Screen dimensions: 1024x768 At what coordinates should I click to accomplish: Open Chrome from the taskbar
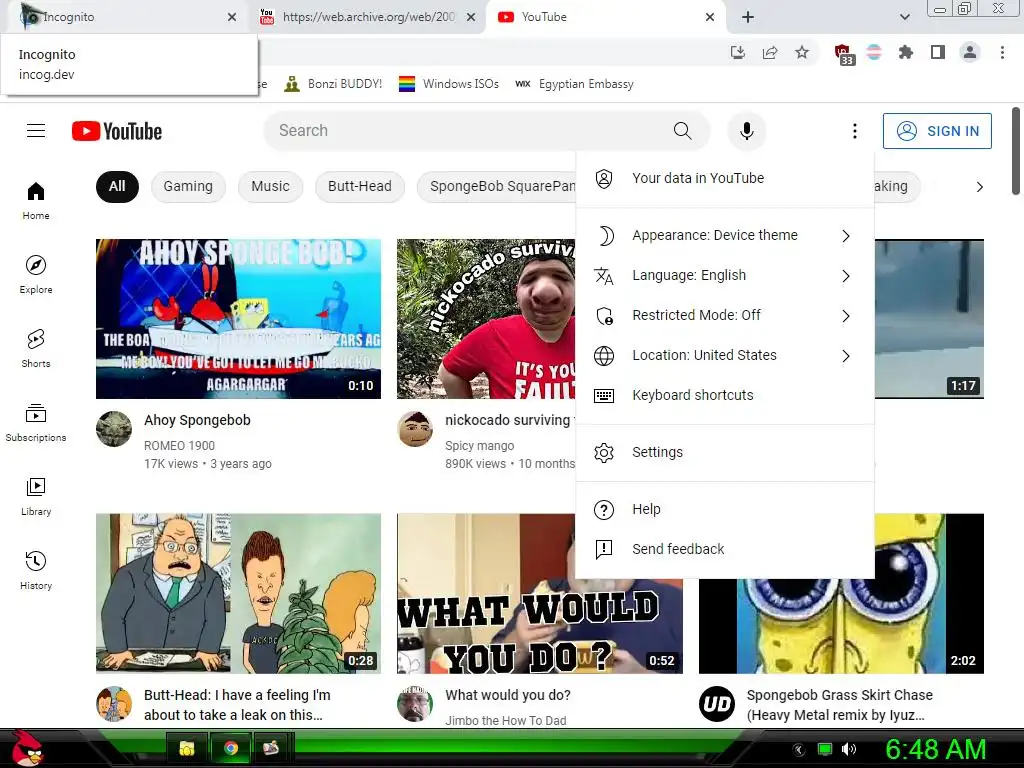coord(230,748)
